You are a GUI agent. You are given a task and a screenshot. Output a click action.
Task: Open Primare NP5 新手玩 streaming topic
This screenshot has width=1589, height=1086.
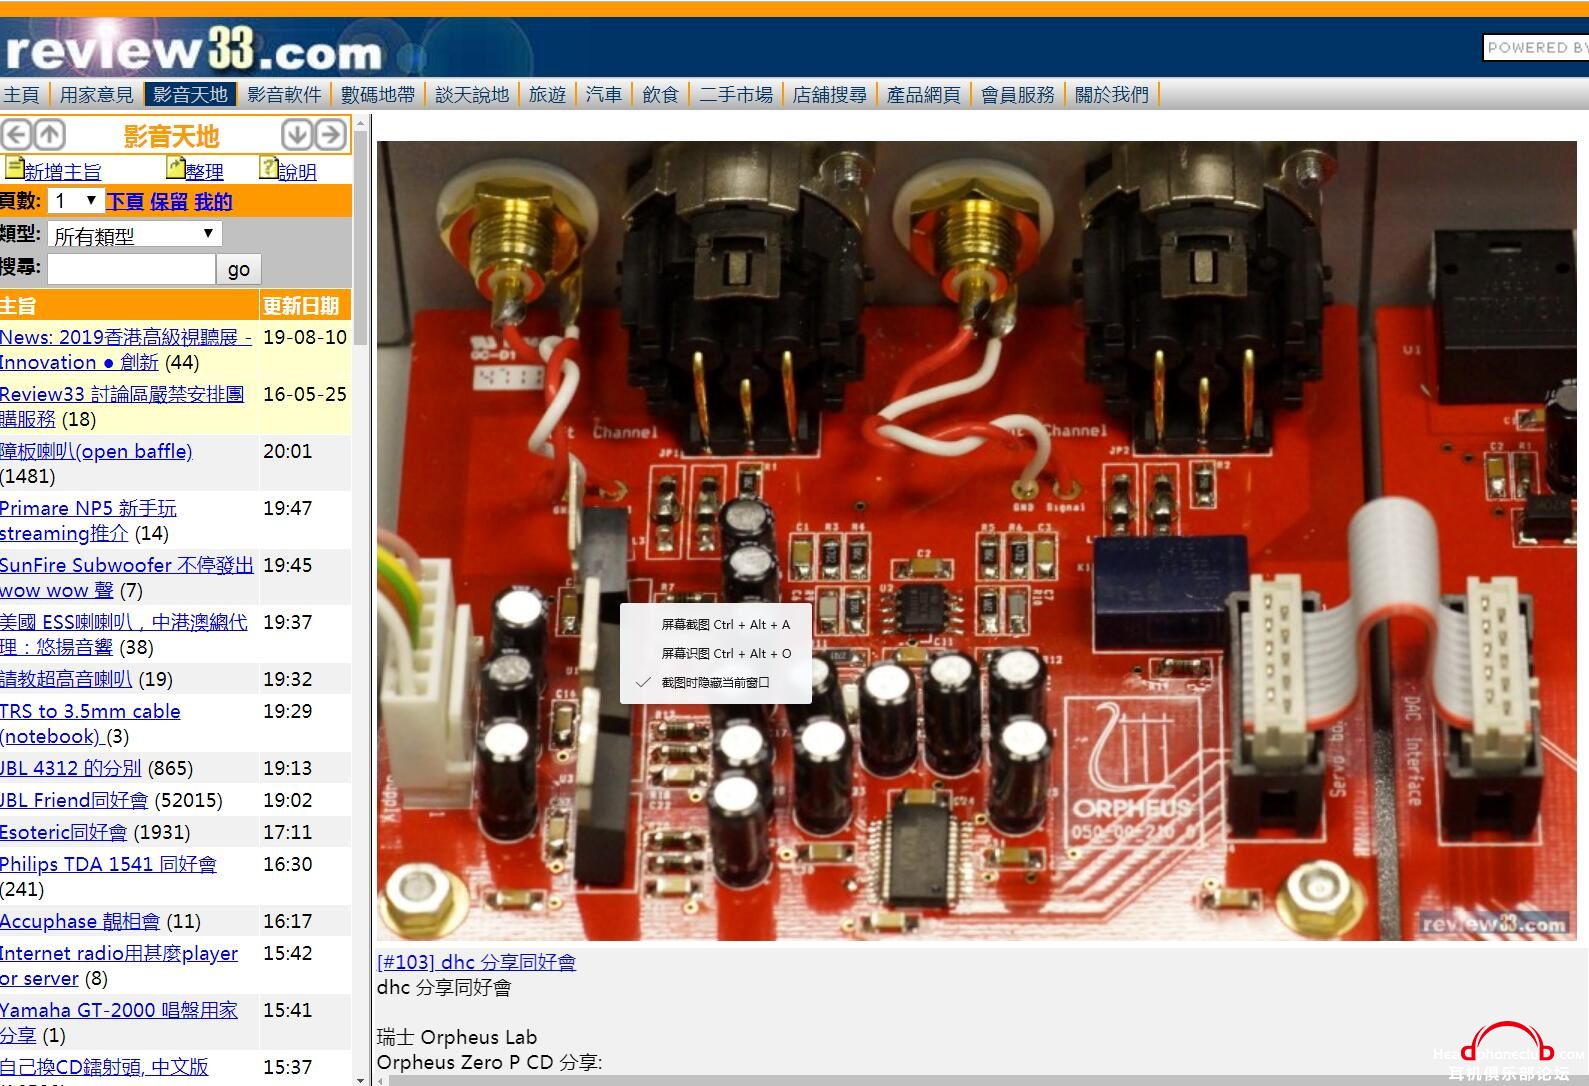88,520
